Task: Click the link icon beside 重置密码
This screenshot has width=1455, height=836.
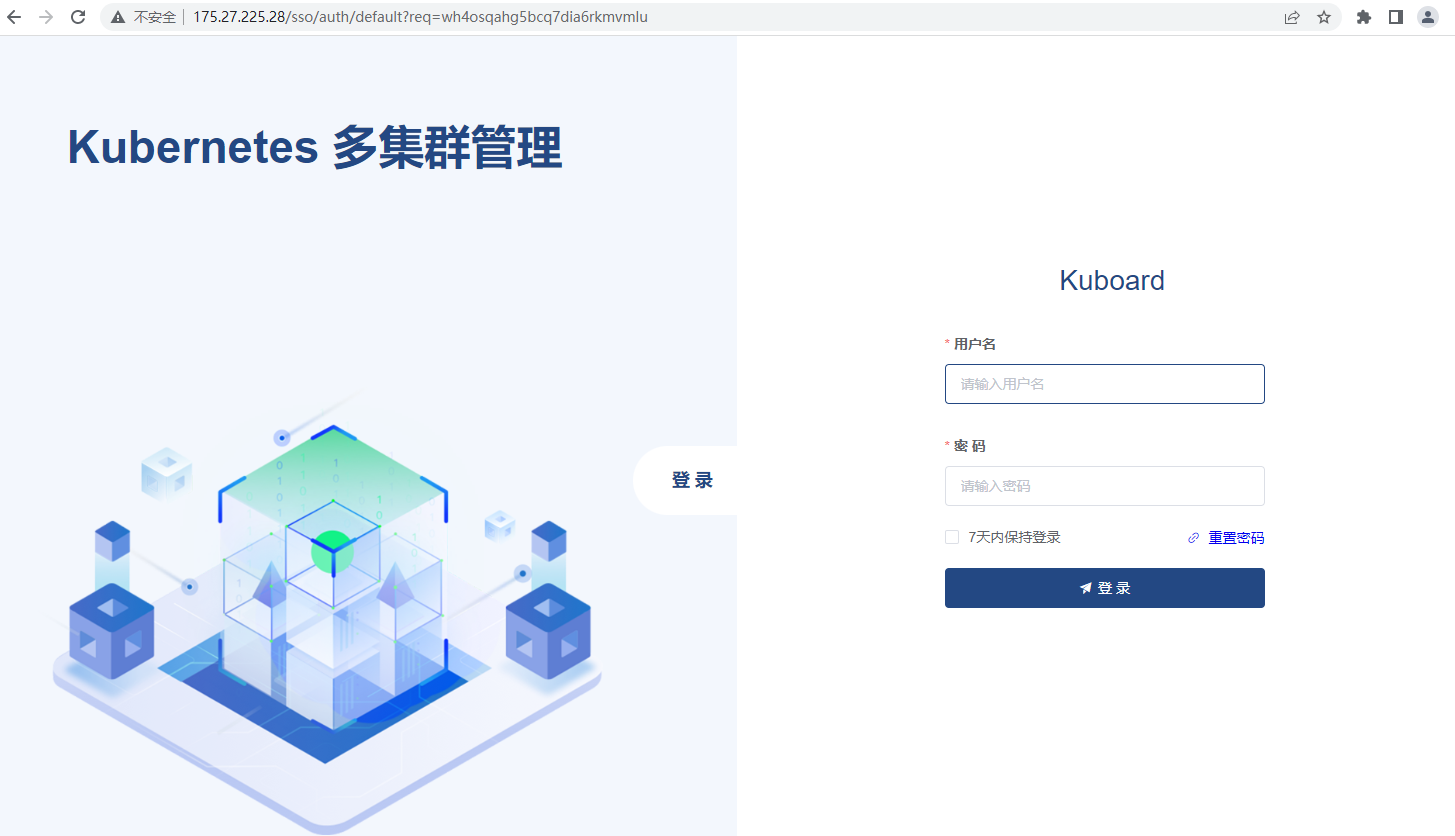Action: tap(1193, 538)
